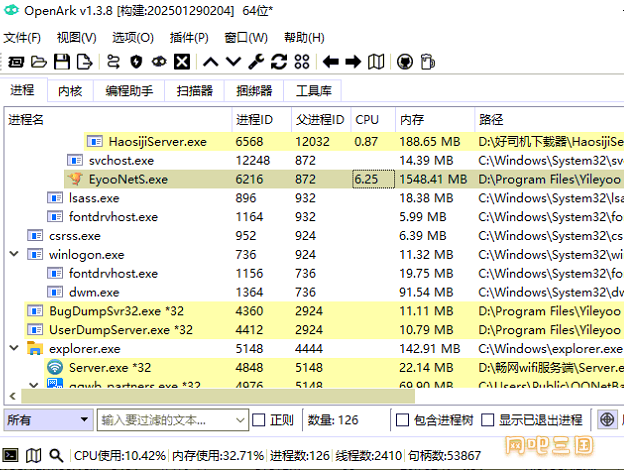Select the lsass.exe process row

click(x=334, y=198)
